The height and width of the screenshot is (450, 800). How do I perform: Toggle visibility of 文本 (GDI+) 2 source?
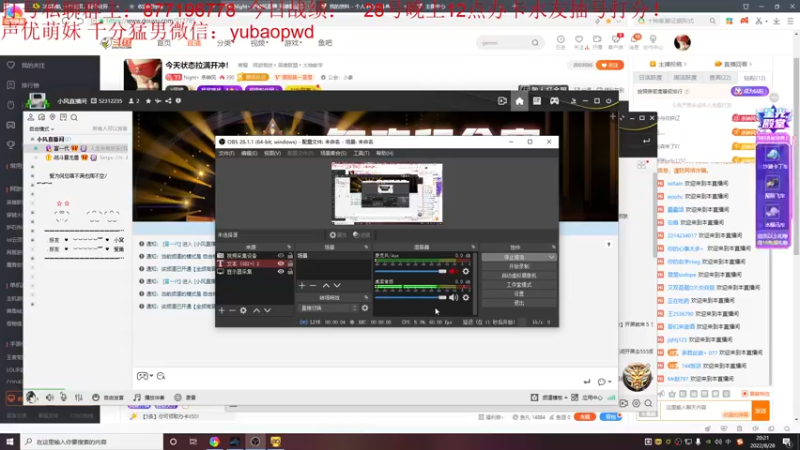point(281,264)
